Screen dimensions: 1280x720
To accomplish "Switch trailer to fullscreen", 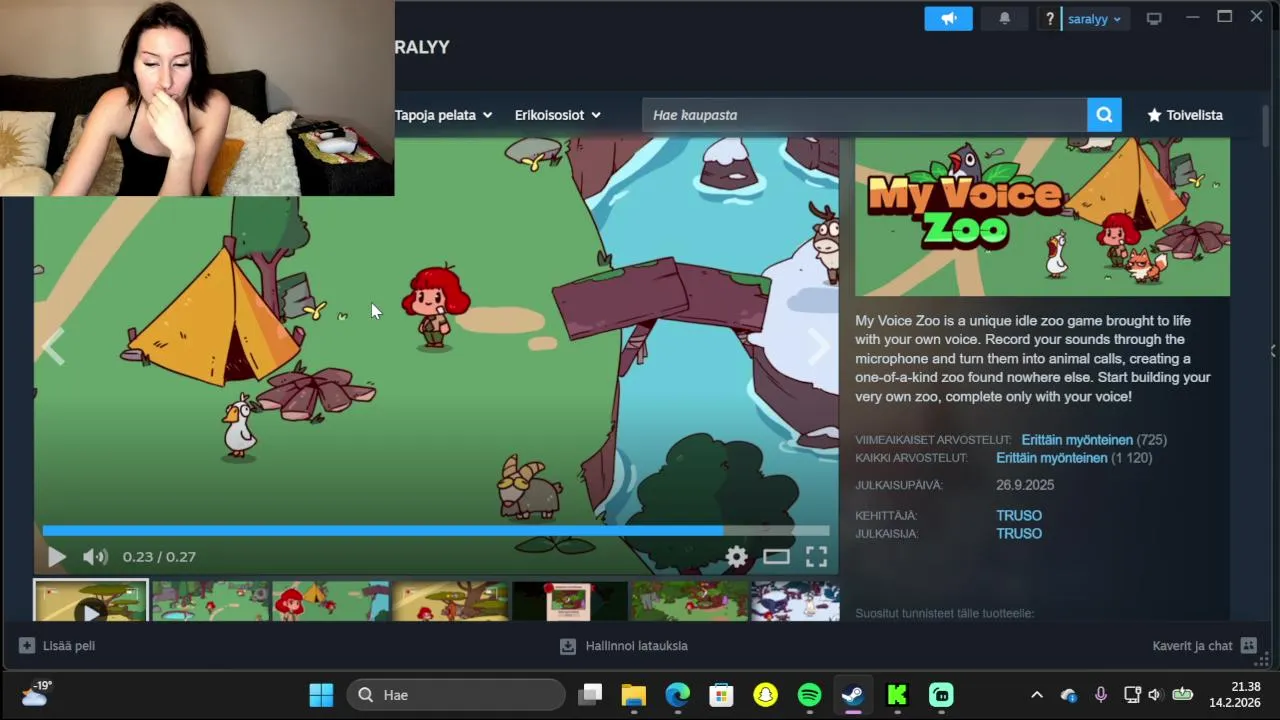I will click(816, 557).
